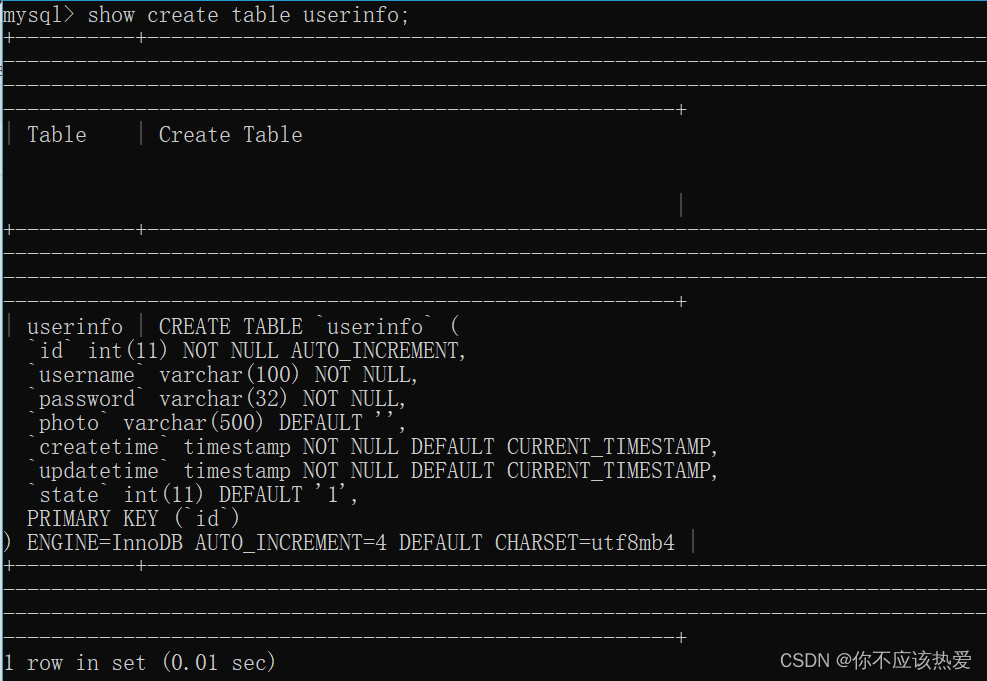Viewport: 987px width, 681px height.
Task: Click the 'Table' column header
Action: [x=56, y=134]
